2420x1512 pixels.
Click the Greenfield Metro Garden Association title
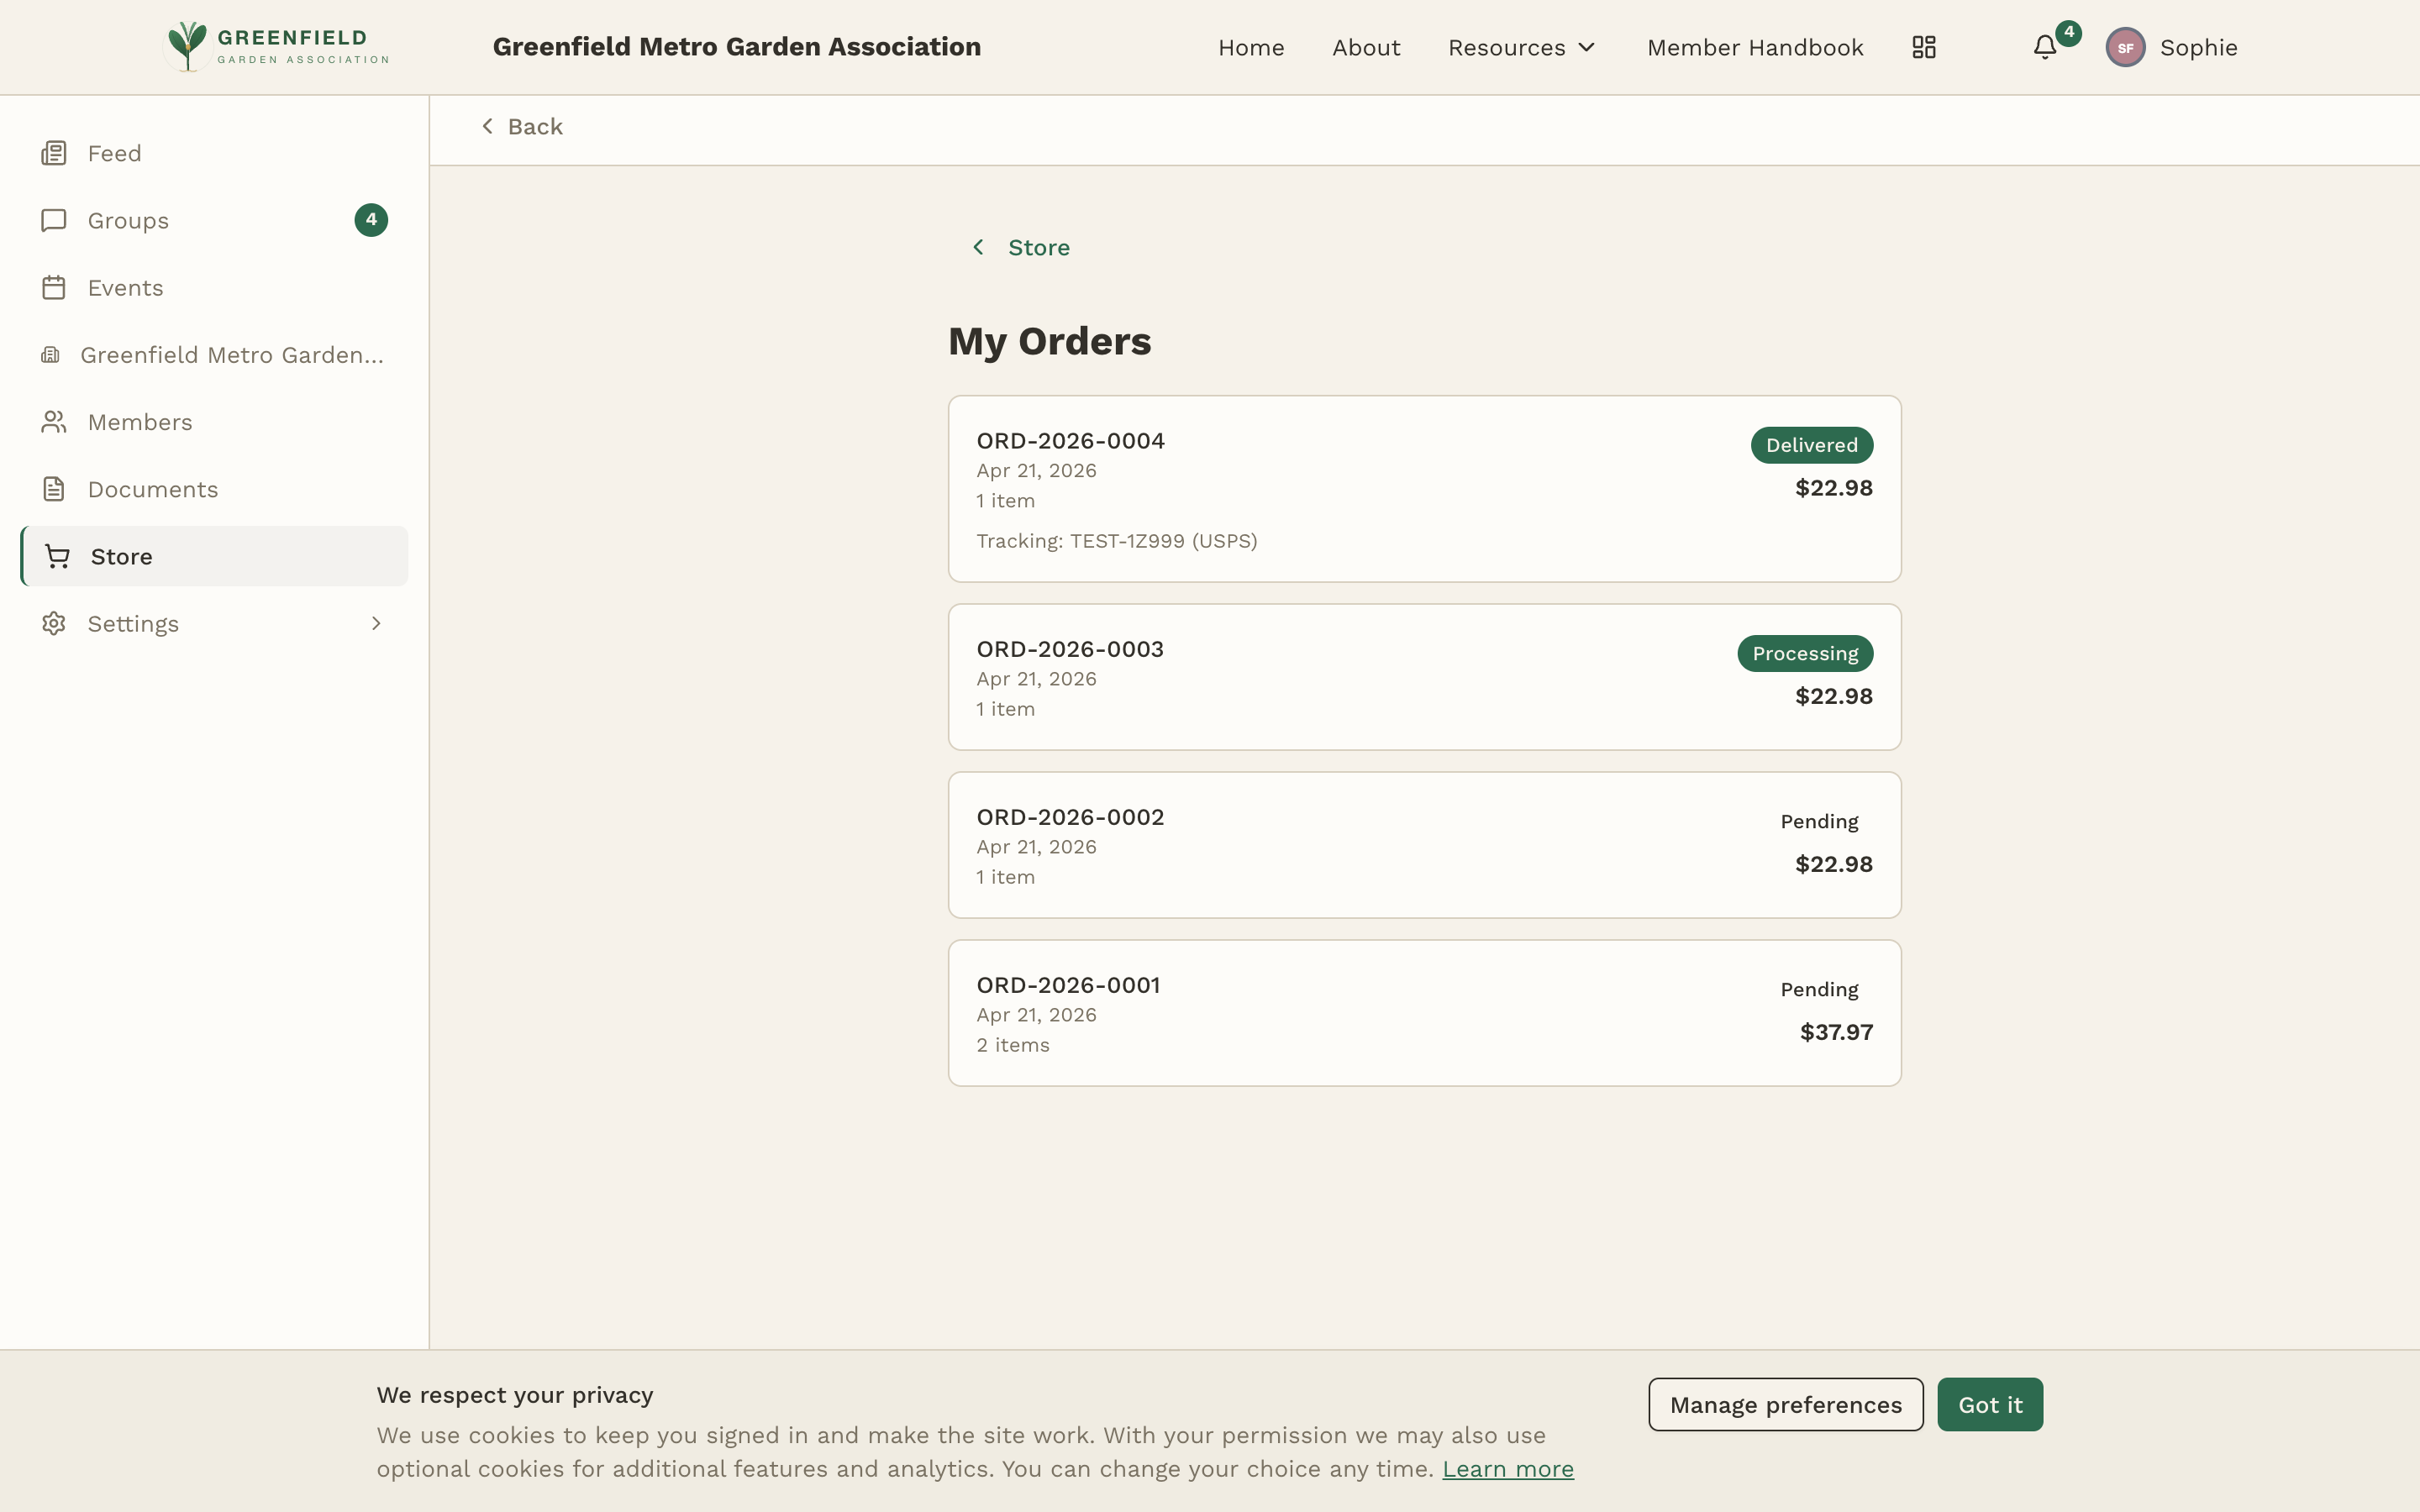point(736,46)
